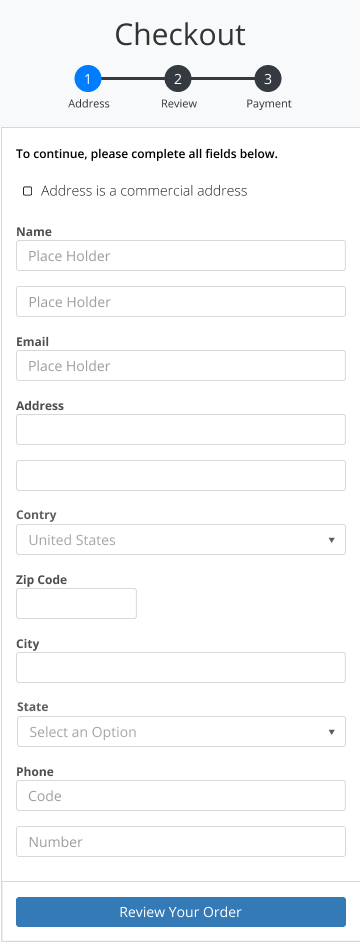
Task: Expand the State Select an Option dropdown
Action: point(182,732)
